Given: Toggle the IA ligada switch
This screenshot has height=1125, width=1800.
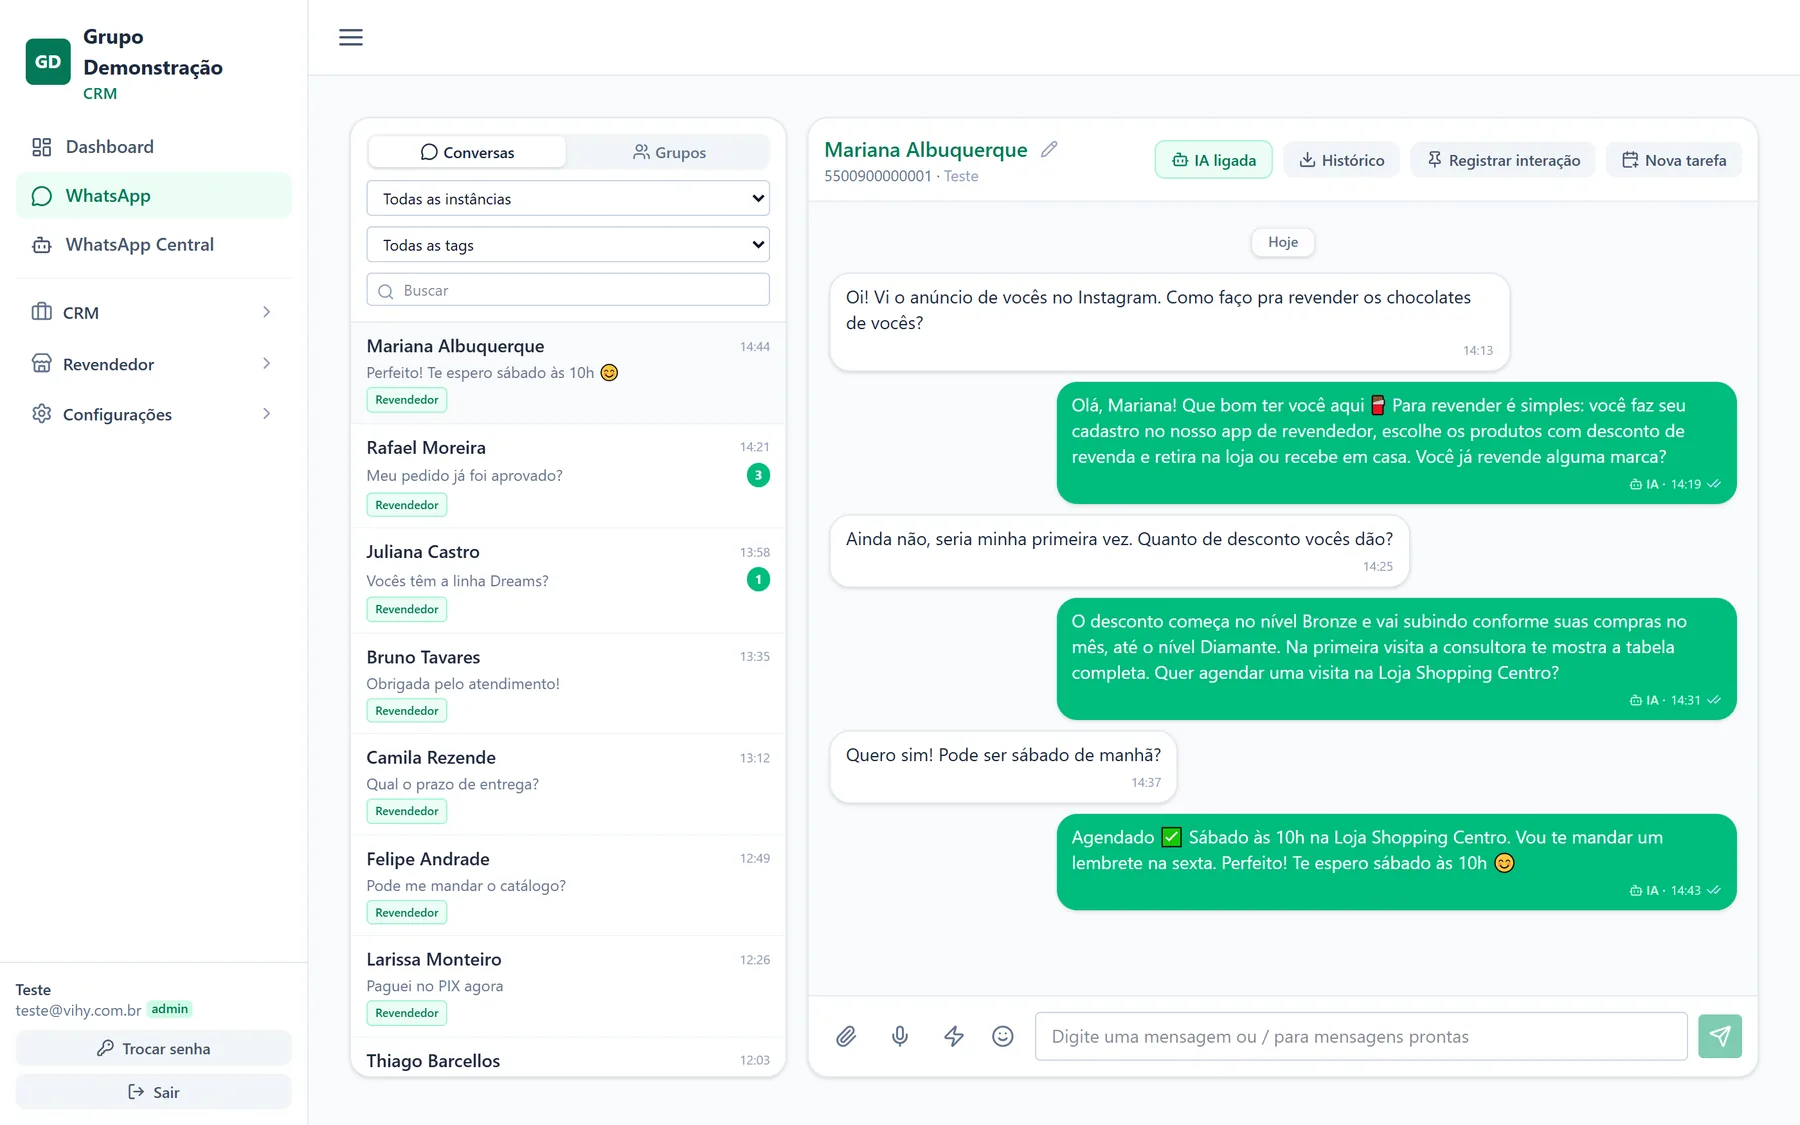Looking at the screenshot, I should (x=1213, y=160).
